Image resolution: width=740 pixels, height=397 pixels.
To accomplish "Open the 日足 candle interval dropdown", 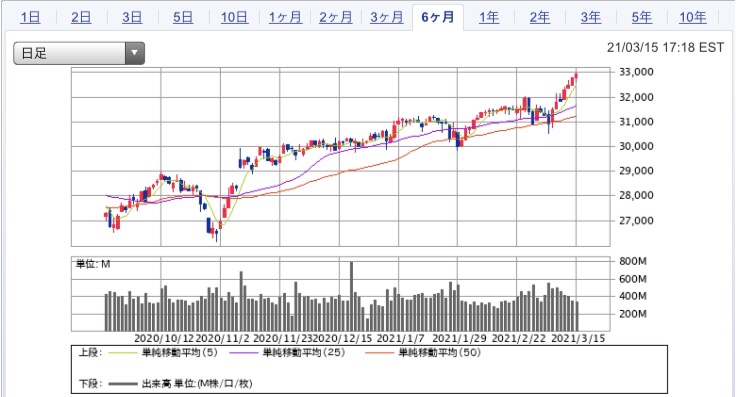I will pos(79,53).
